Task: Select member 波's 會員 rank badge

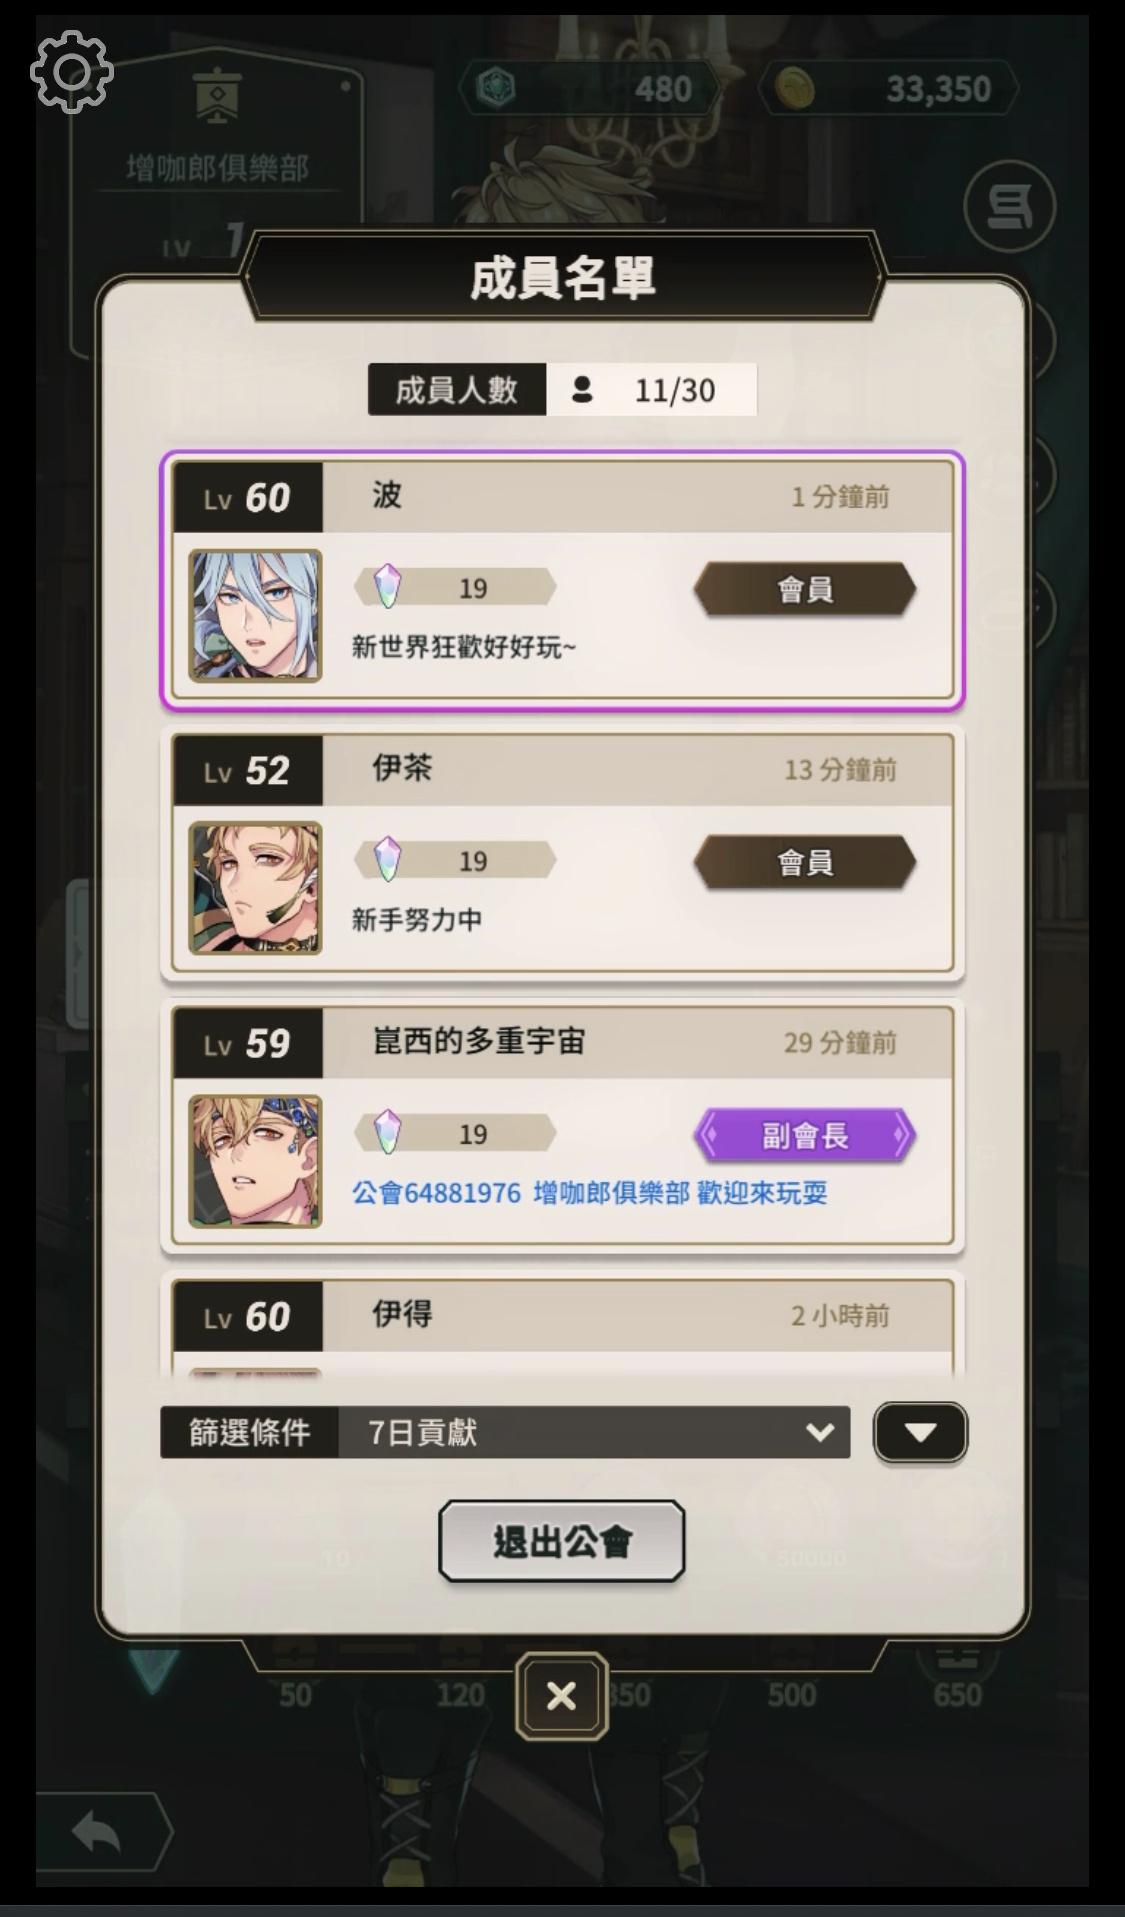Action: coord(805,589)
